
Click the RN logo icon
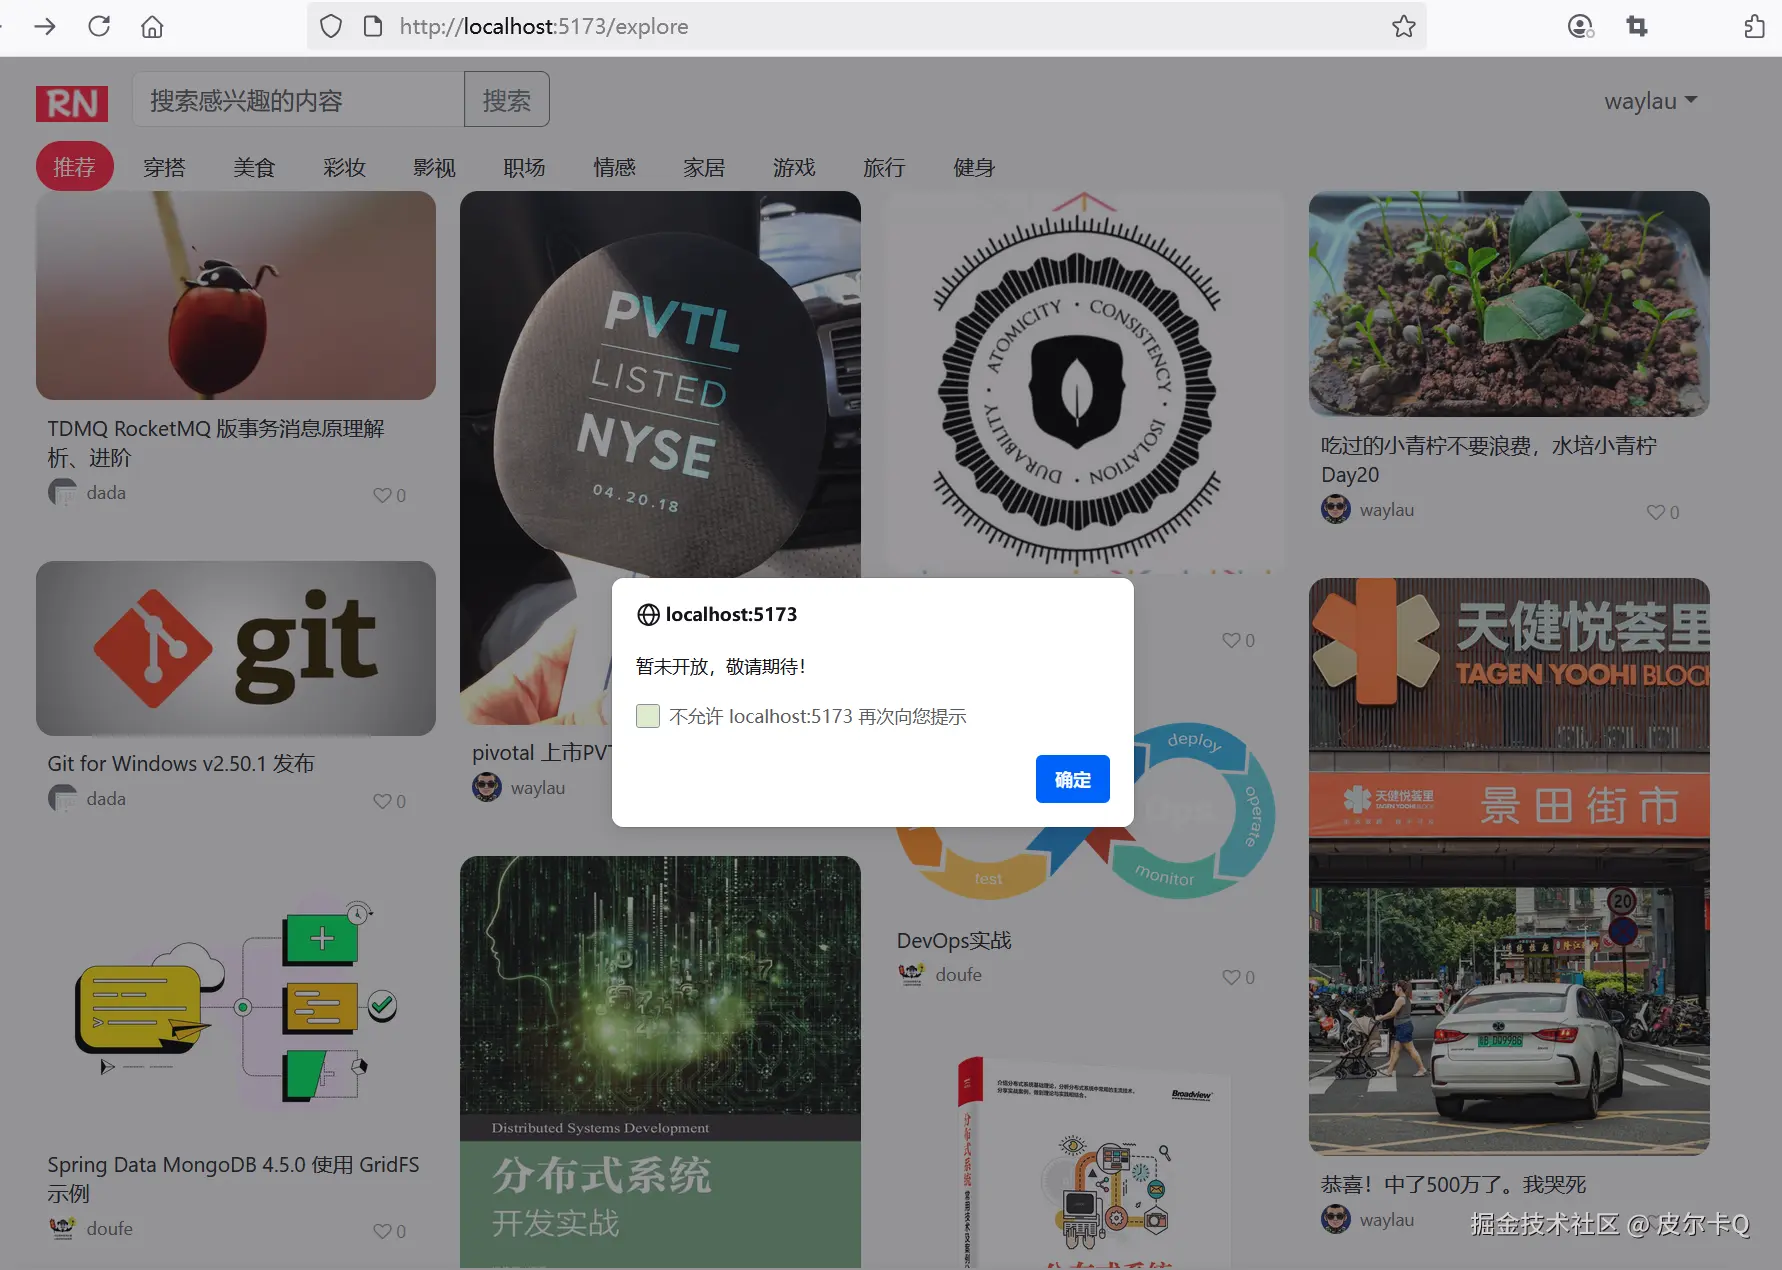71,102
